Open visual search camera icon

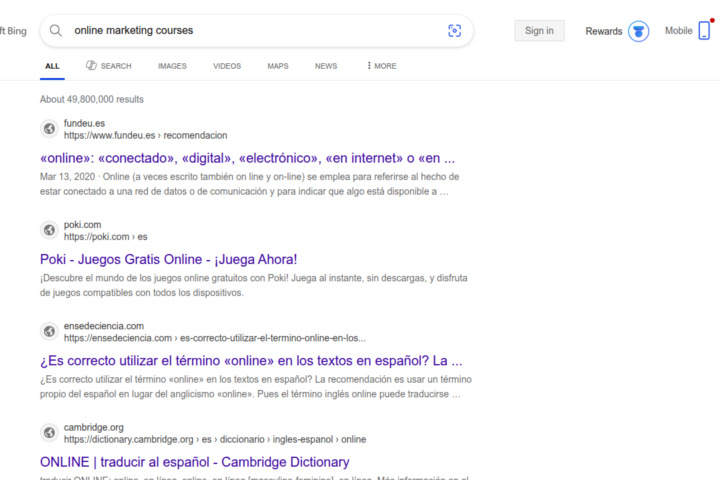pos(454,31)
